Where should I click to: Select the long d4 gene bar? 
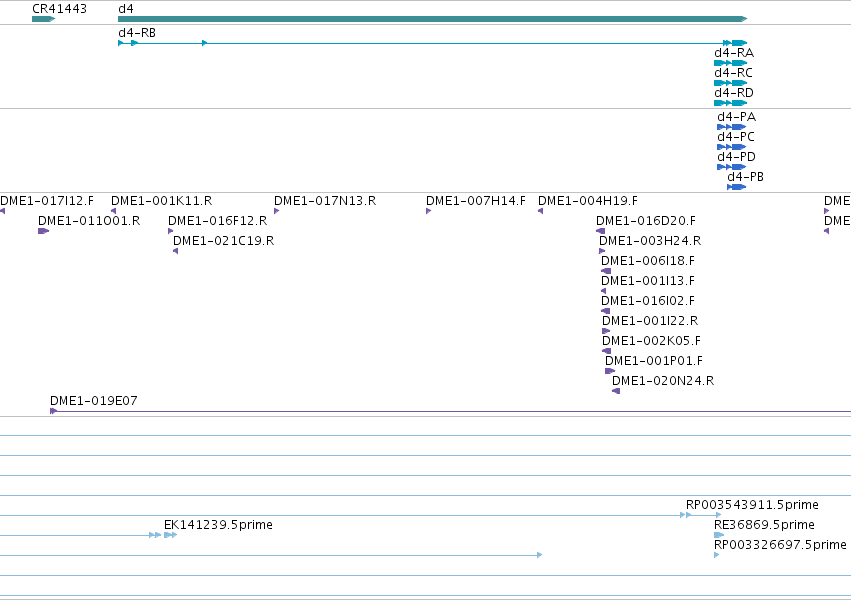click(x=433, y=19)
